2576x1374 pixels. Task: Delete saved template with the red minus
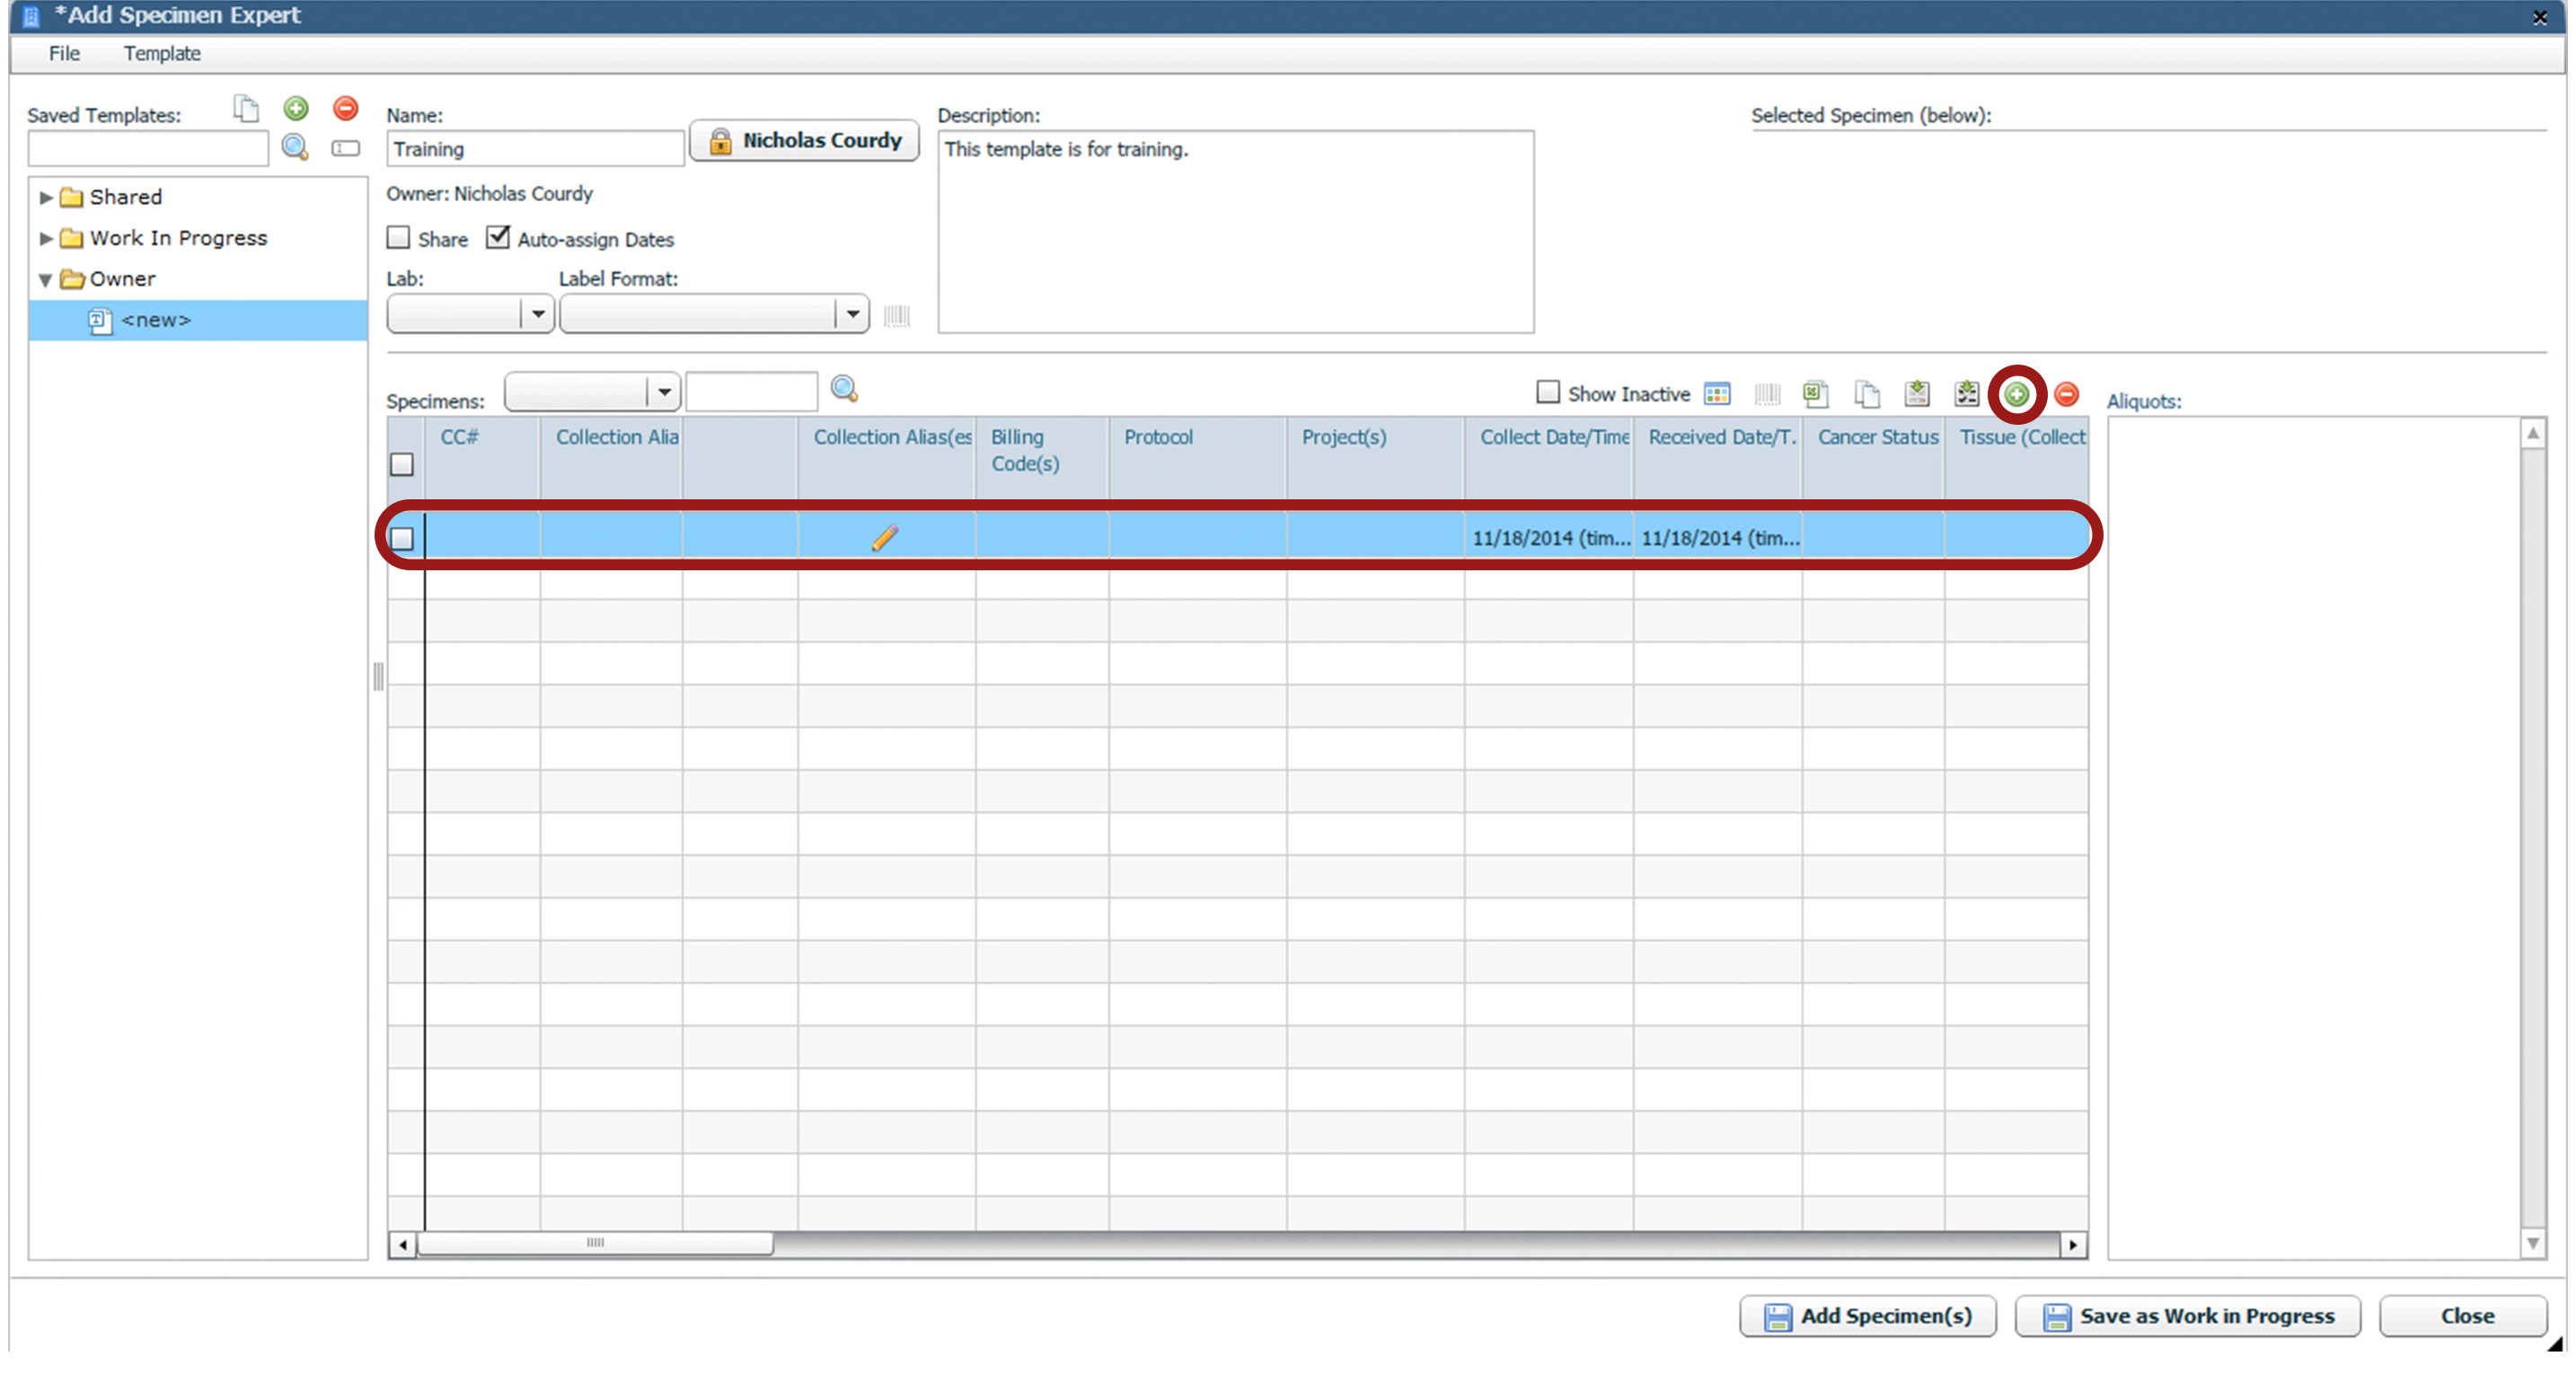pos(346,108)
